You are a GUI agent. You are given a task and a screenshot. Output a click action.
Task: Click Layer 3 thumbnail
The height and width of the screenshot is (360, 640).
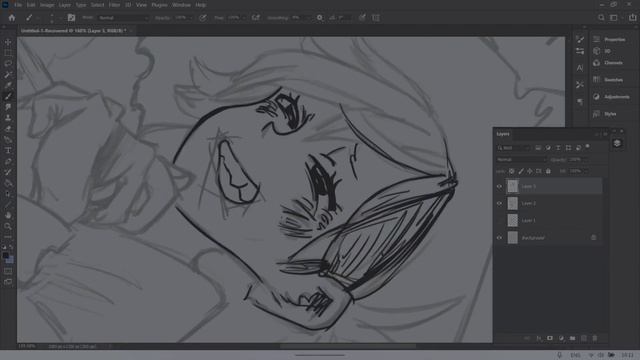513,186
